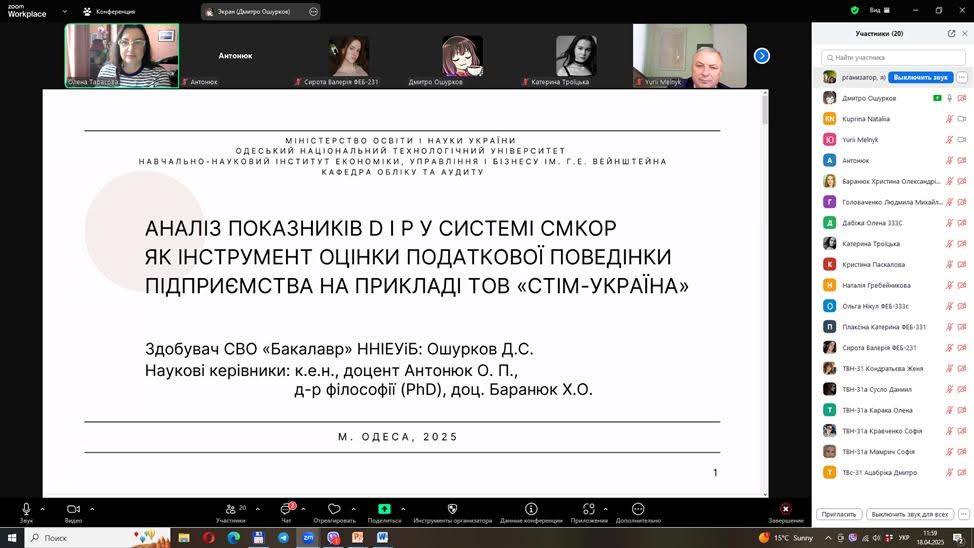Viewport: 974px width, 548px height.
Task: Click green screen-share indicator for Дмитро Ошурков
Action: pos(937,98)
